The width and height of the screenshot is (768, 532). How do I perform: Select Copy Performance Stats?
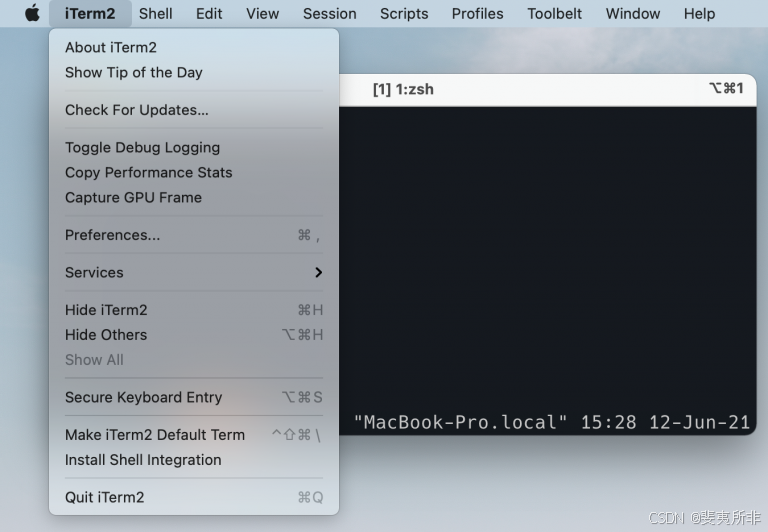click(x=194, y=172)
